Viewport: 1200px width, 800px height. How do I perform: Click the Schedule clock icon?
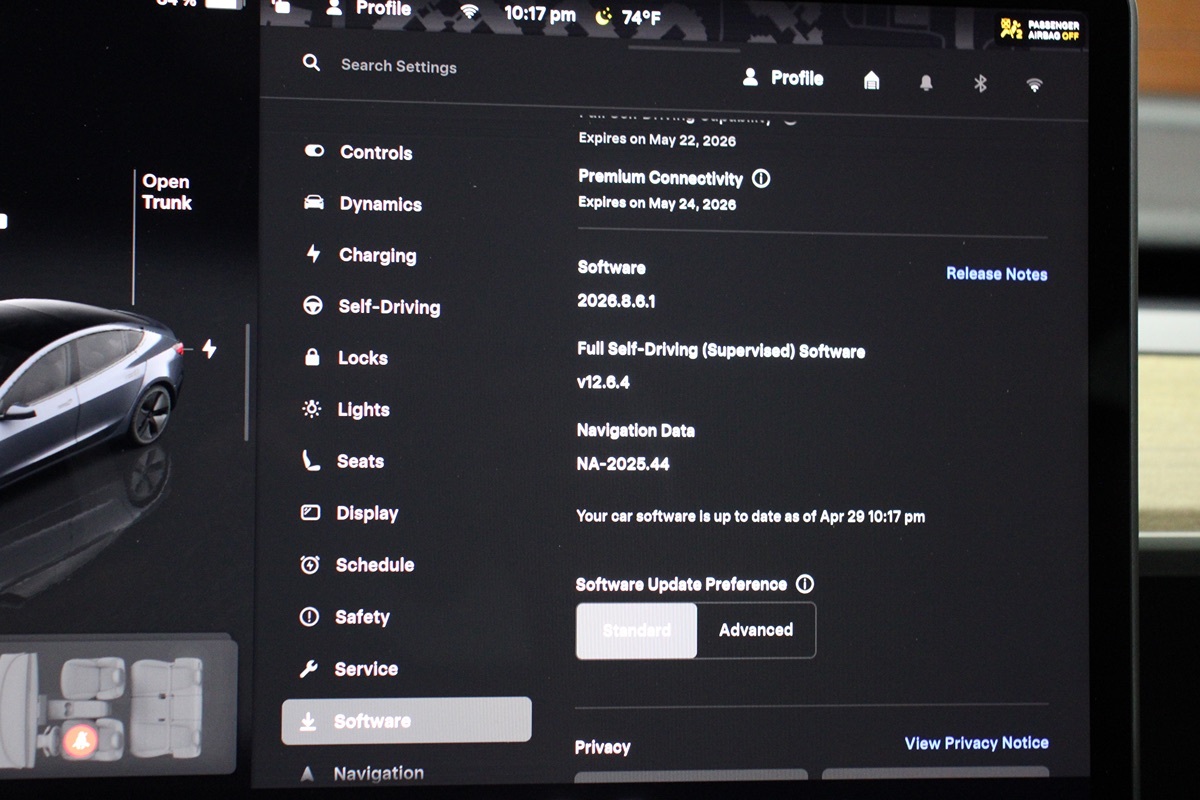[309, 565]
